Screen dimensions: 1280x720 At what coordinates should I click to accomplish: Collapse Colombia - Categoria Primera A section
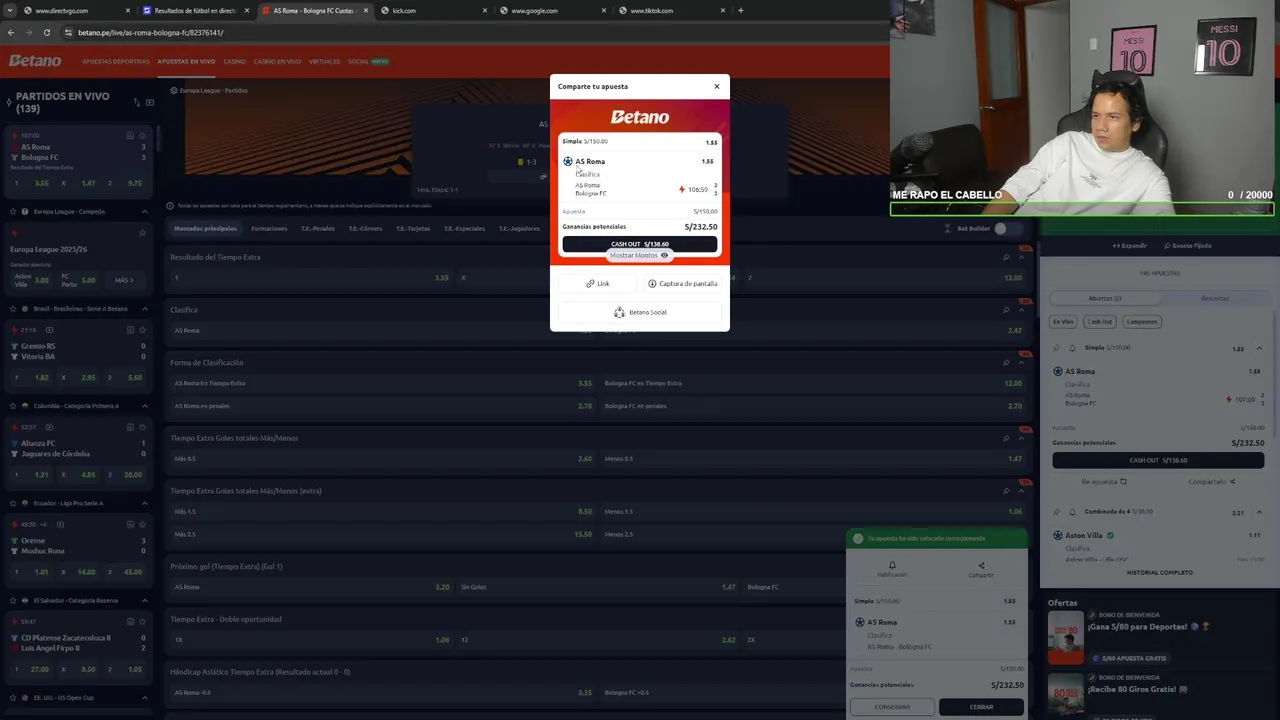(x=144, y=406)
